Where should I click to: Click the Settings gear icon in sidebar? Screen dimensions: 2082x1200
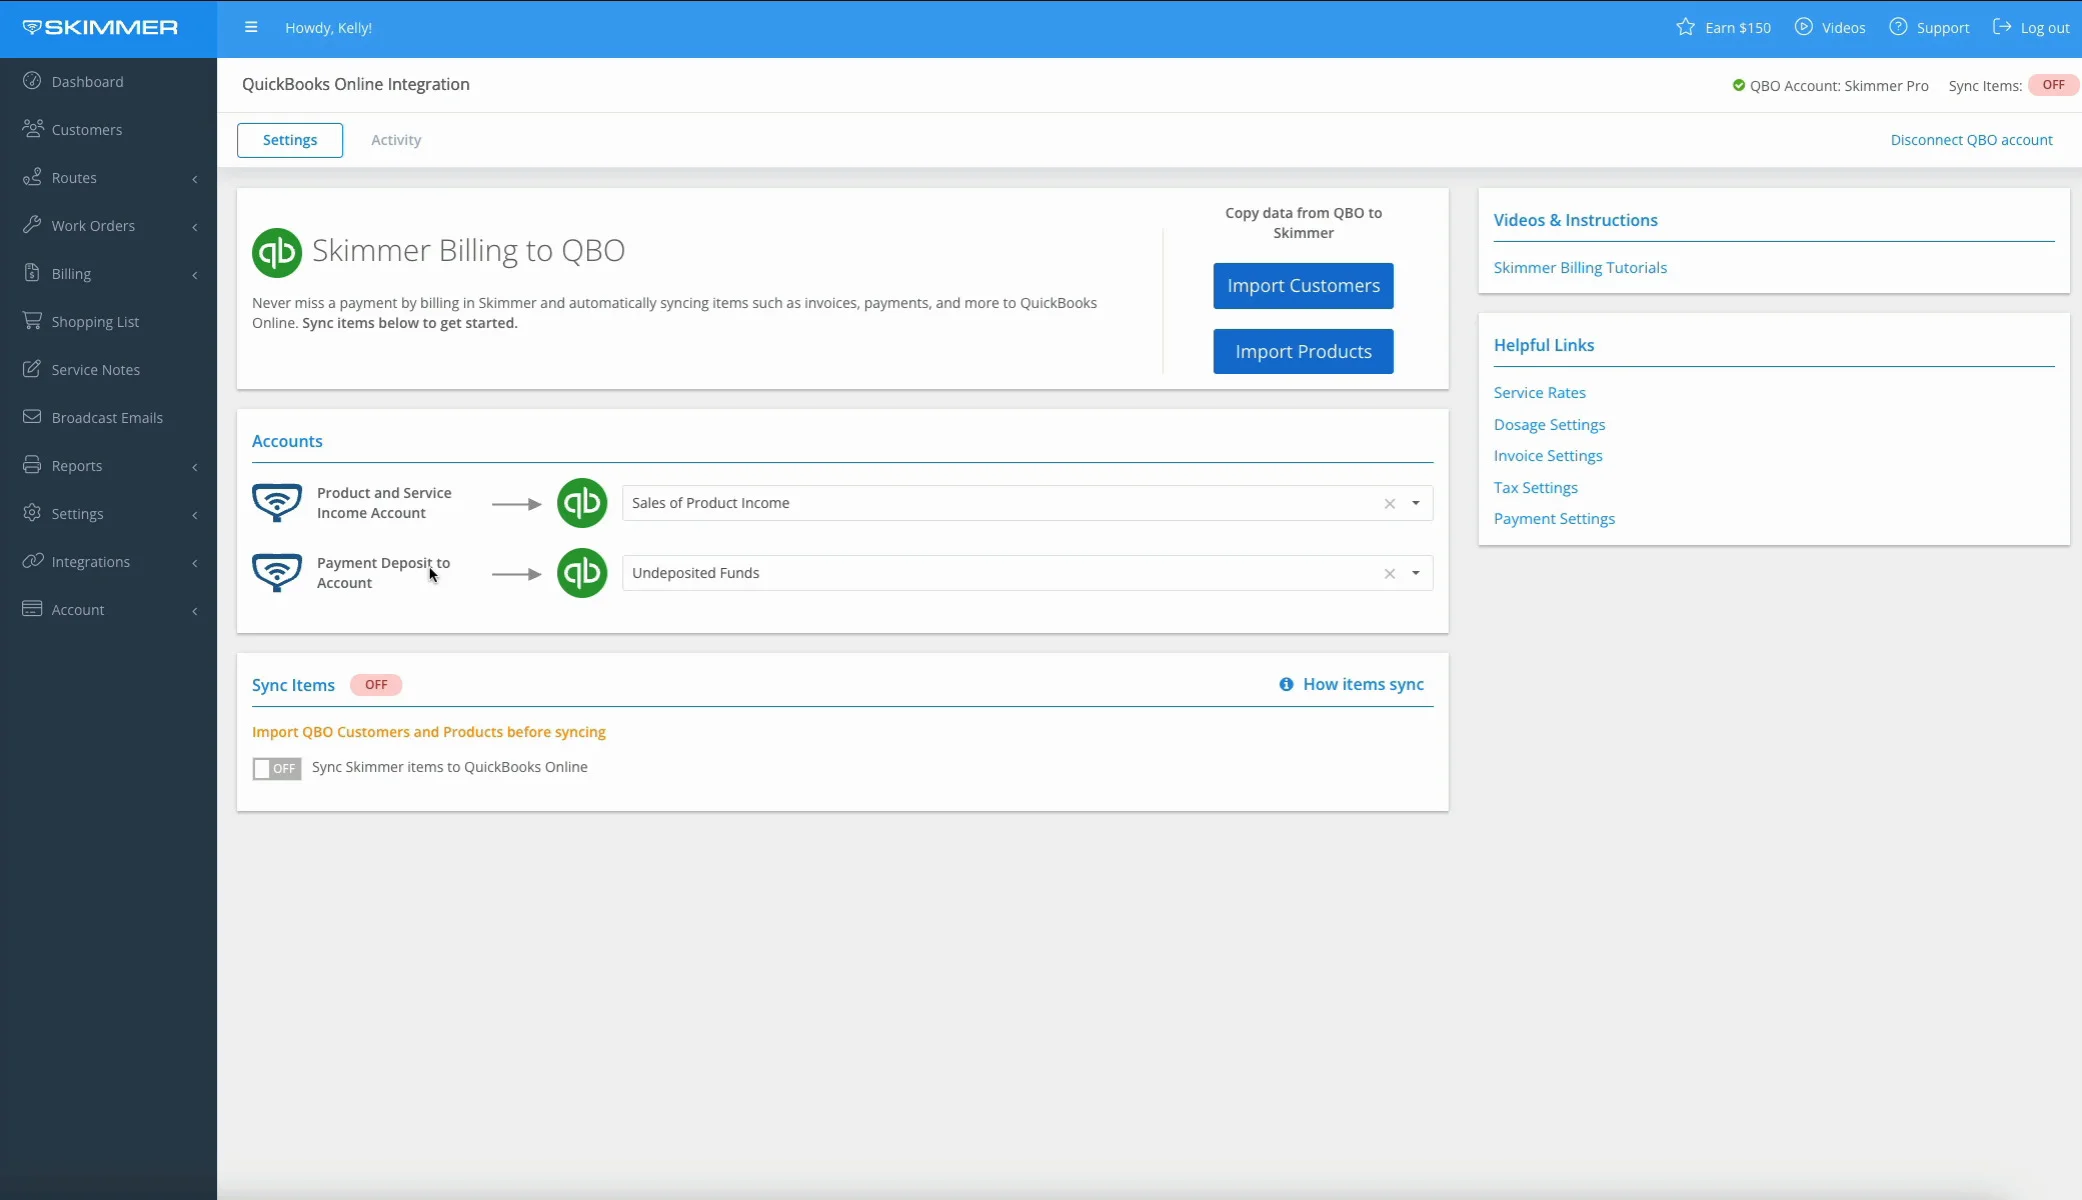point(32,513)
